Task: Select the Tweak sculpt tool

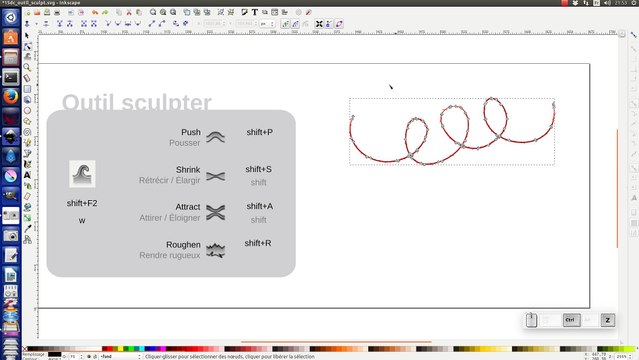Action: coord(27,57)
